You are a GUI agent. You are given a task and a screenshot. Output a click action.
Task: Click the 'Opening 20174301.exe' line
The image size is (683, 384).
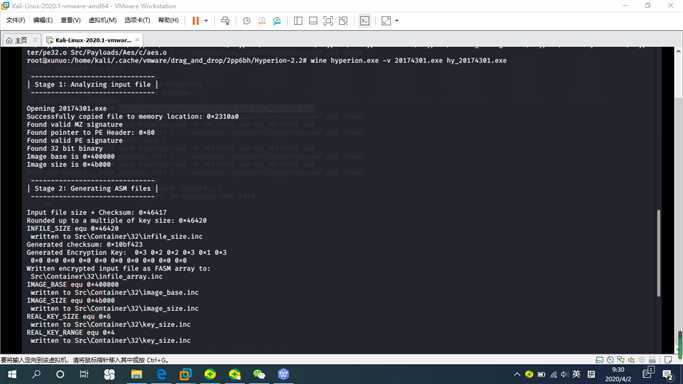tap(66, 108)
